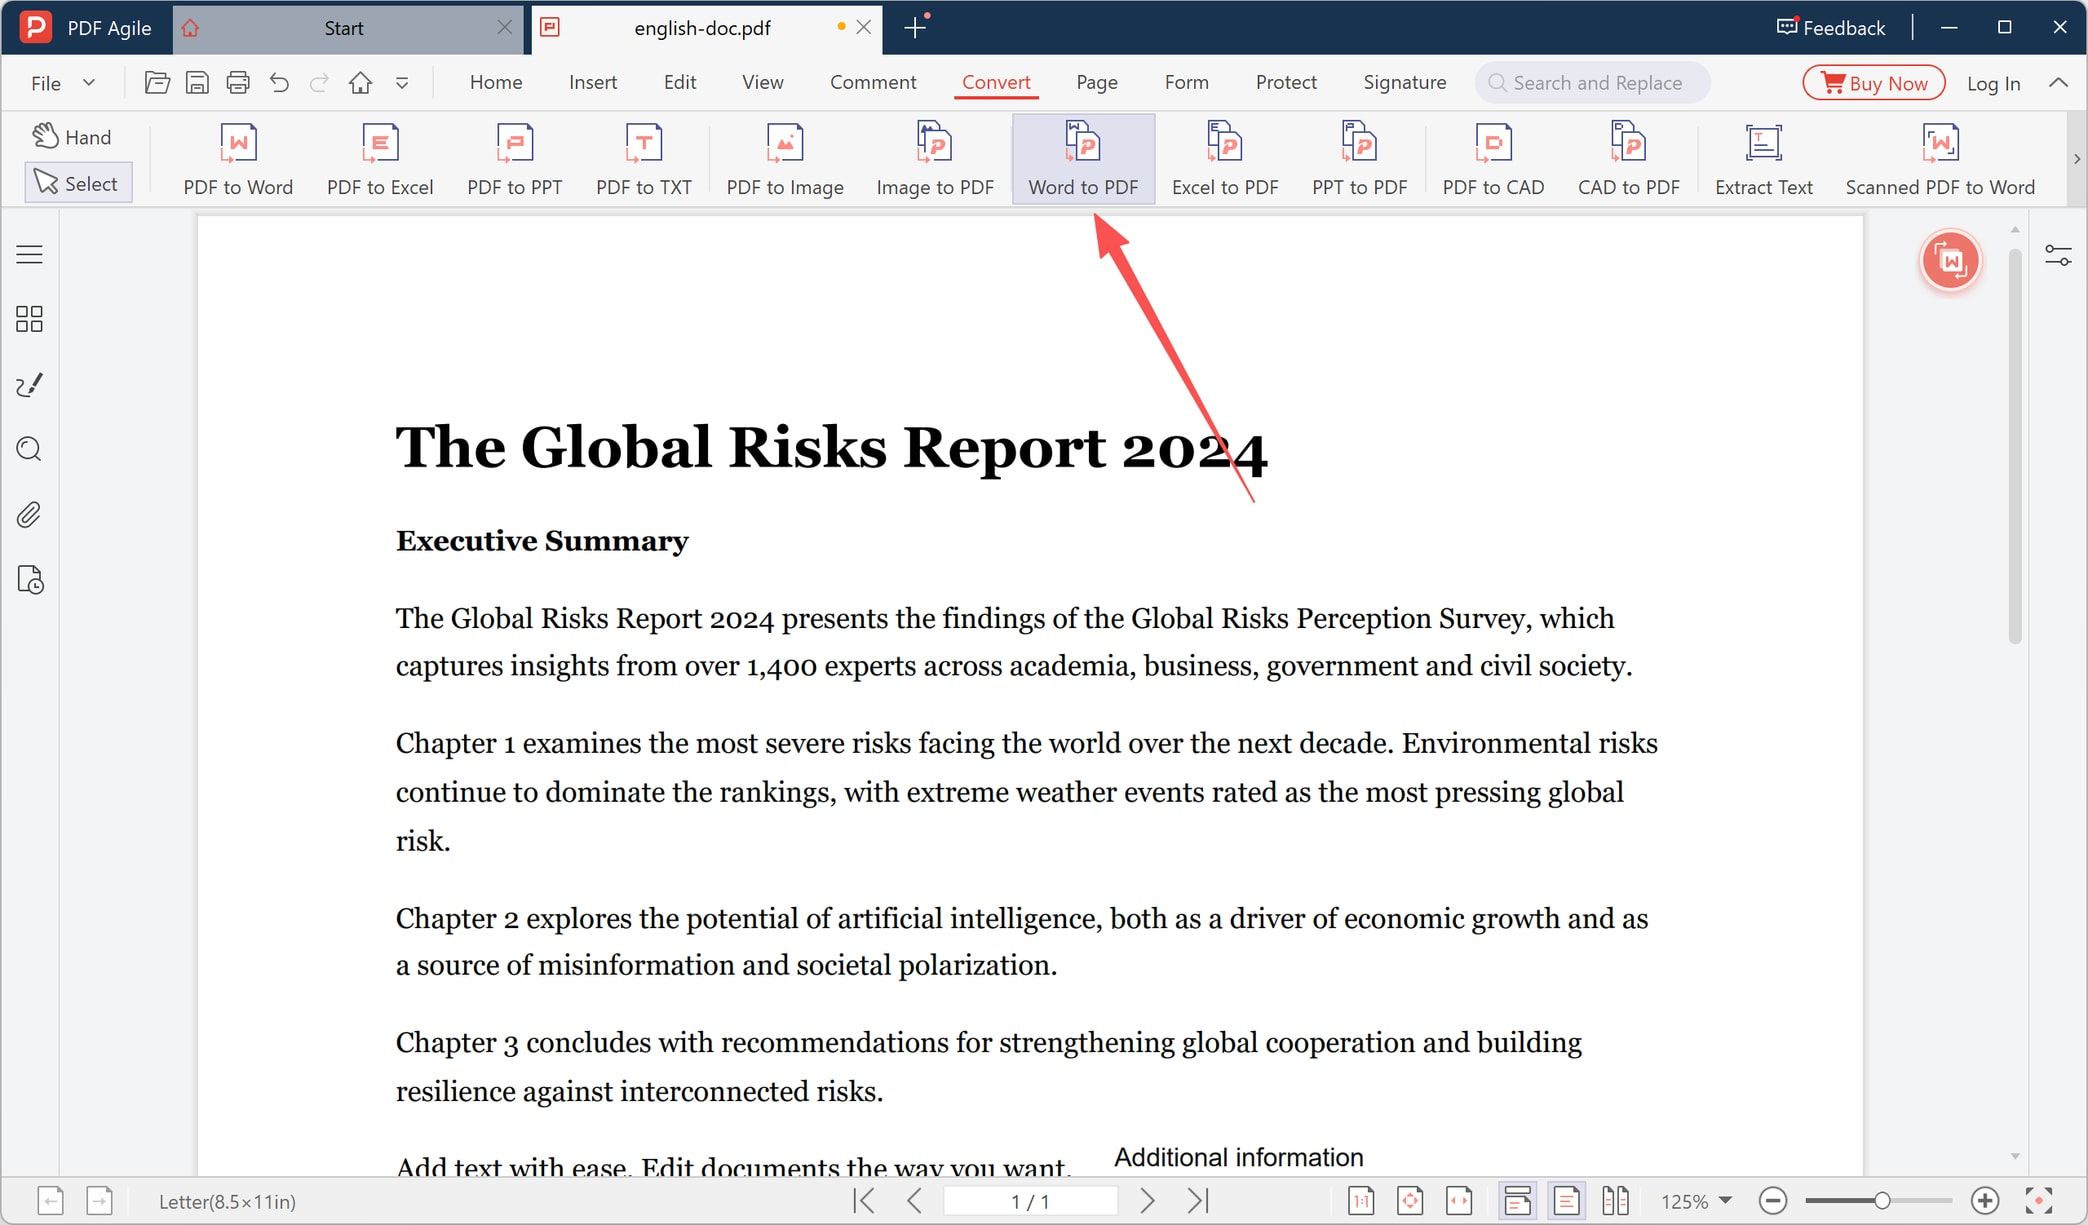Adjust the zoom slider handle
Image resolution: width=2088 pixels, height=1225 pixels.
coord(1881,1200)
